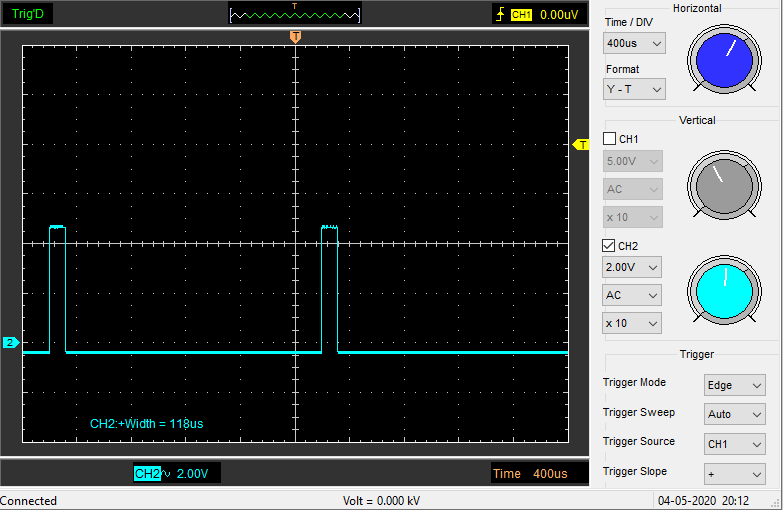
Task: Change Trigger Sweep Auto dropdown
Action: pos(735,414)
